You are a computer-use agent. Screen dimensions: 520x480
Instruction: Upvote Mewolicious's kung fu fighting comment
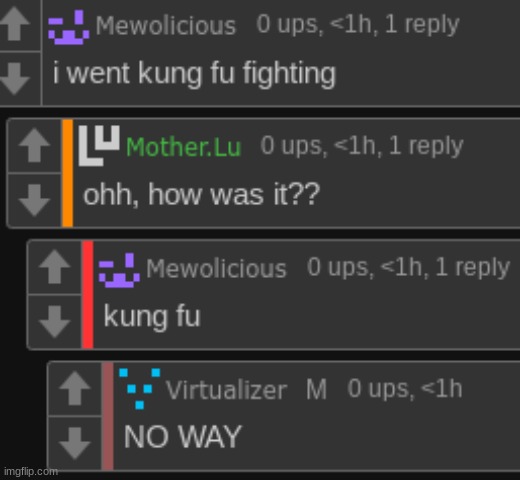[15, 24]
